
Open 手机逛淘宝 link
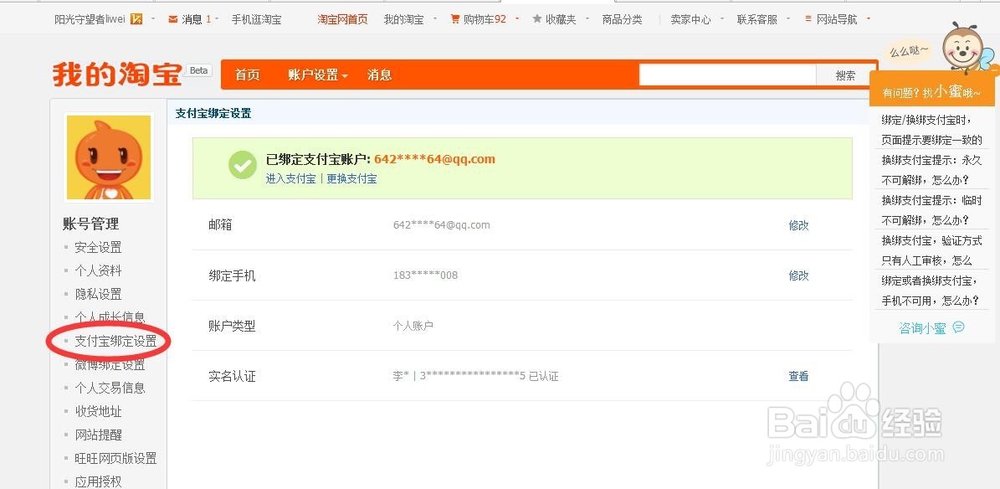click(256, 19)
